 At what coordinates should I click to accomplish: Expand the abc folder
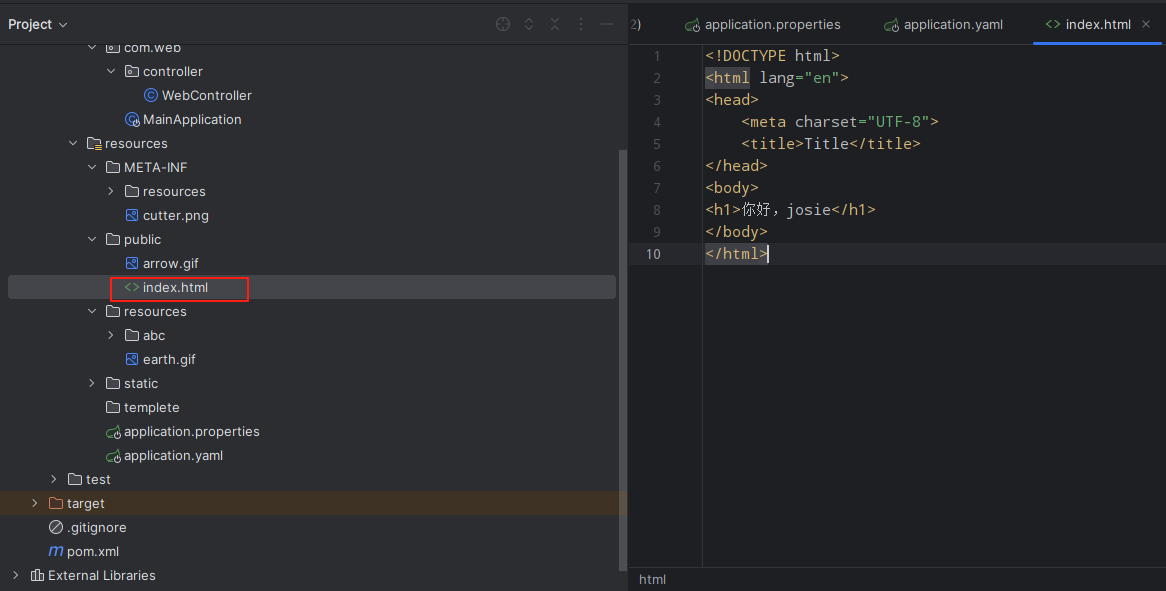click(x=111, y=335)
